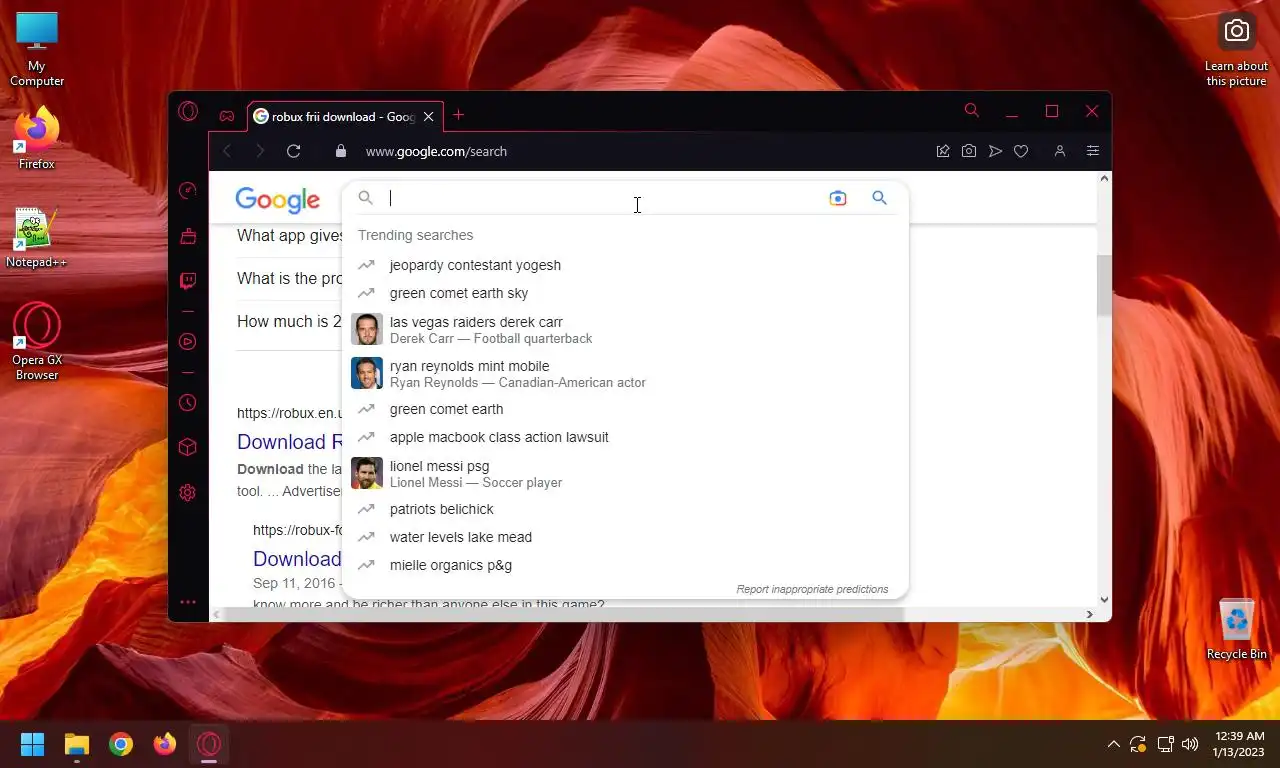Open a new tab with plus button

tap(458, 115)
